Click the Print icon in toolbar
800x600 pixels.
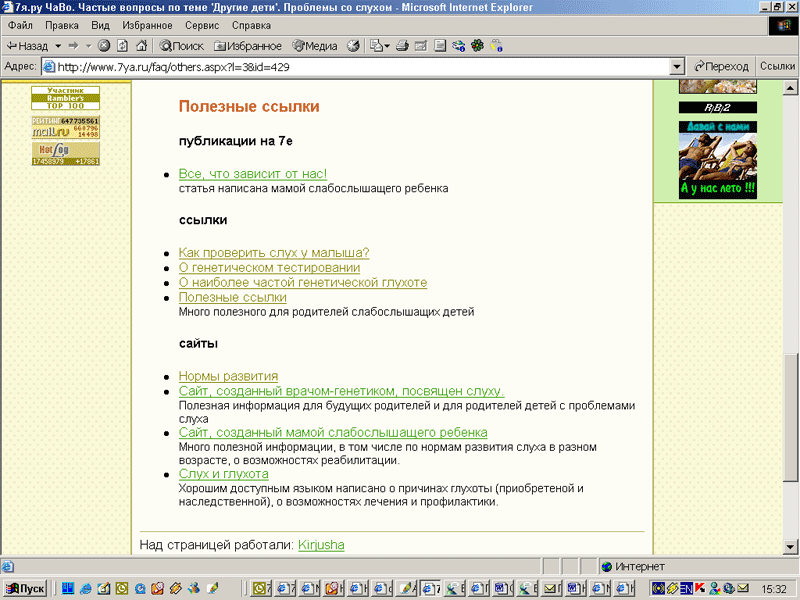(402, 46)
